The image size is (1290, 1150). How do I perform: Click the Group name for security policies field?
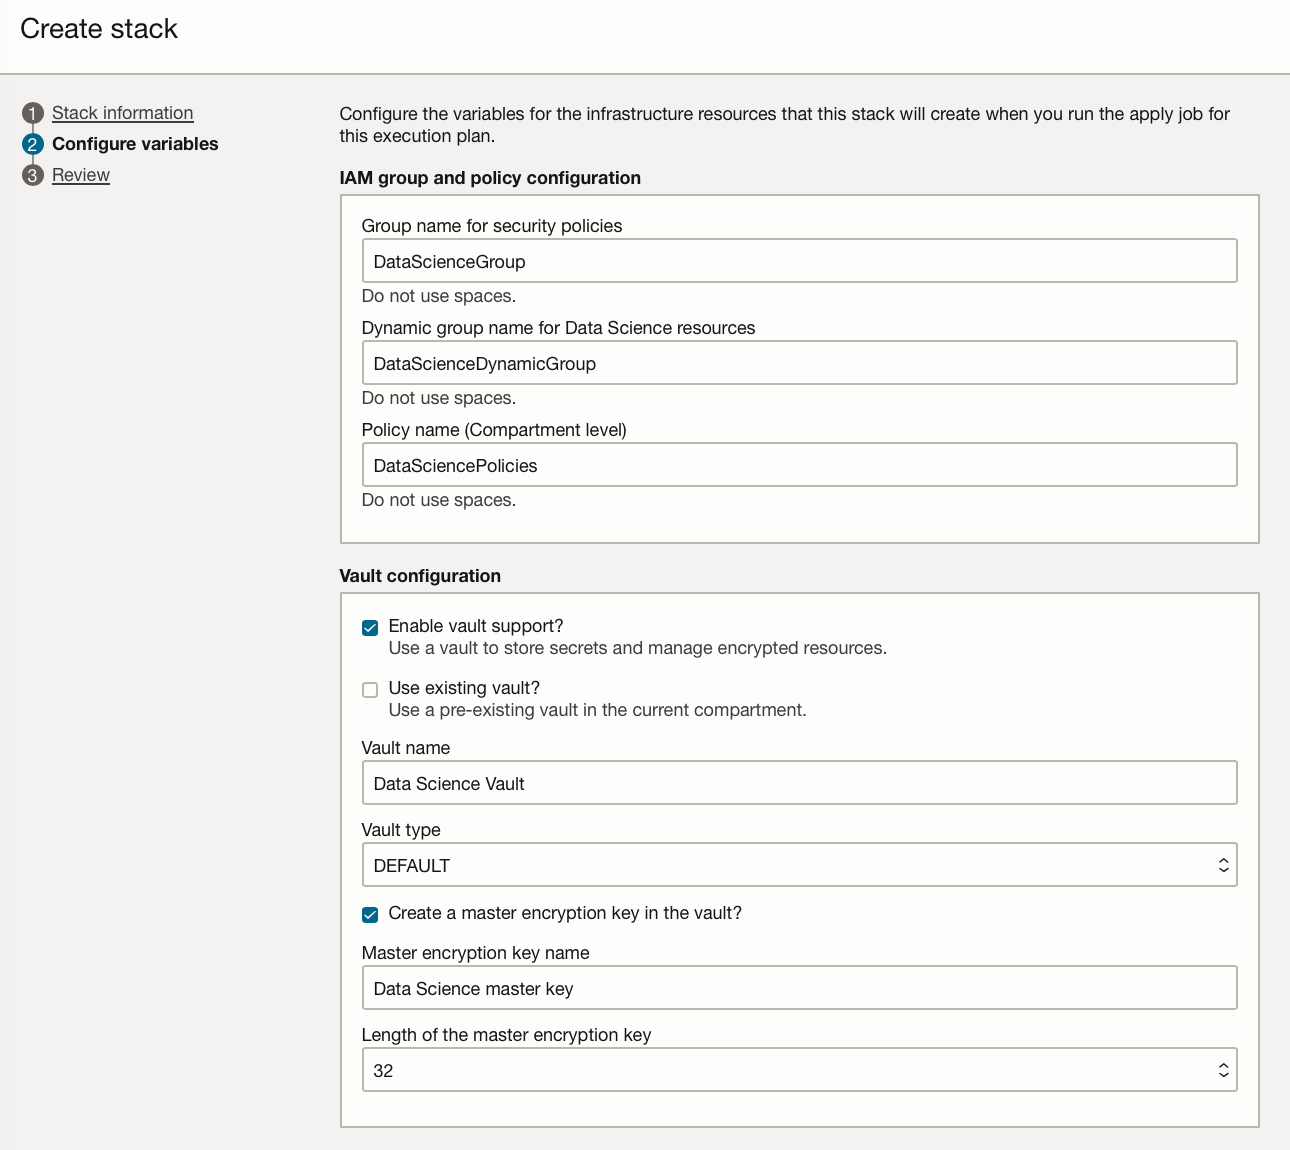[x=798, y=261]
